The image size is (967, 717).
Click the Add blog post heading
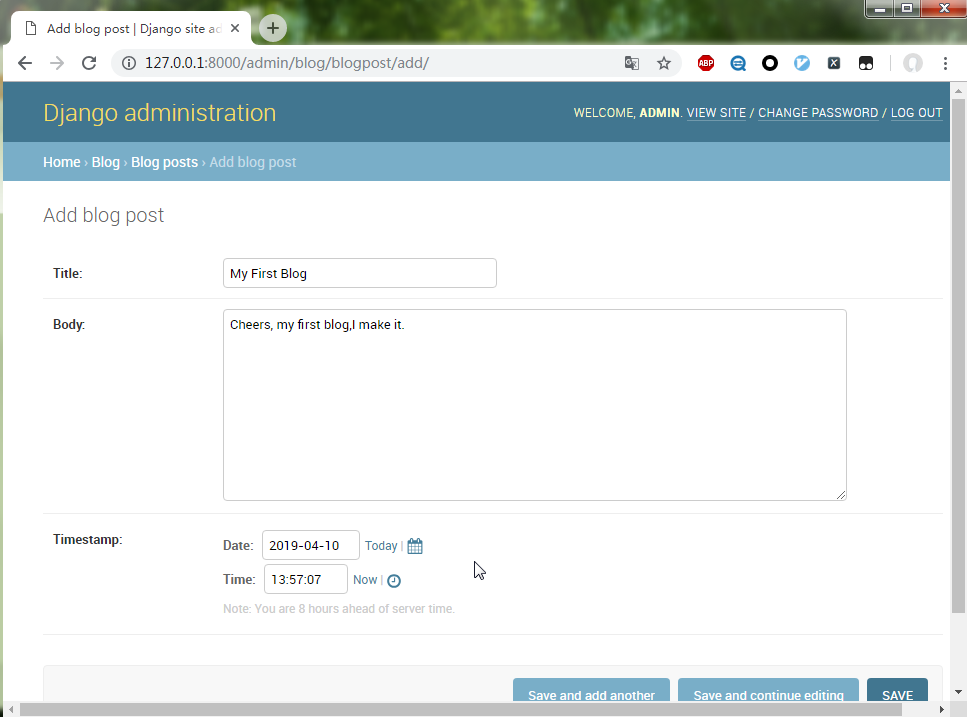pos(104,215)
